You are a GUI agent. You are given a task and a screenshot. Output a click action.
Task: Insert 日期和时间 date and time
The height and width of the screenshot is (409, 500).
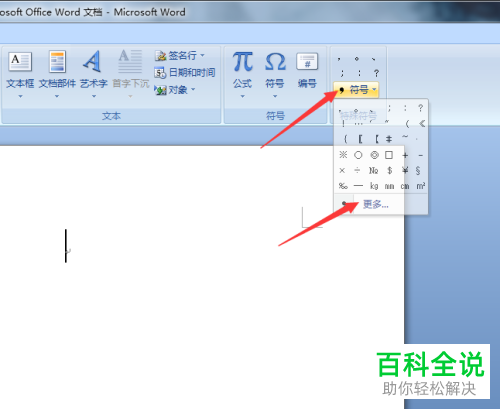(185, 72)
